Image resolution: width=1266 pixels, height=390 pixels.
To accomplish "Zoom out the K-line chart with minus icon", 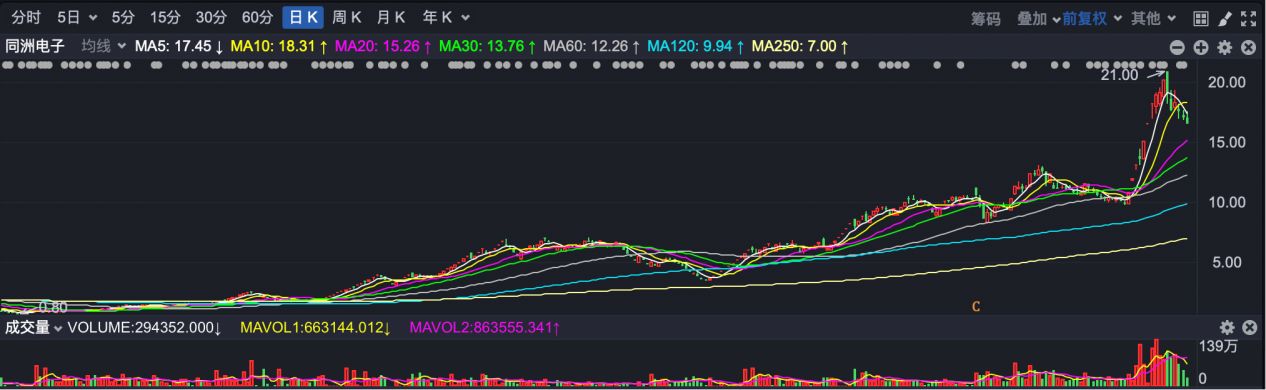I will [1177, 47].
